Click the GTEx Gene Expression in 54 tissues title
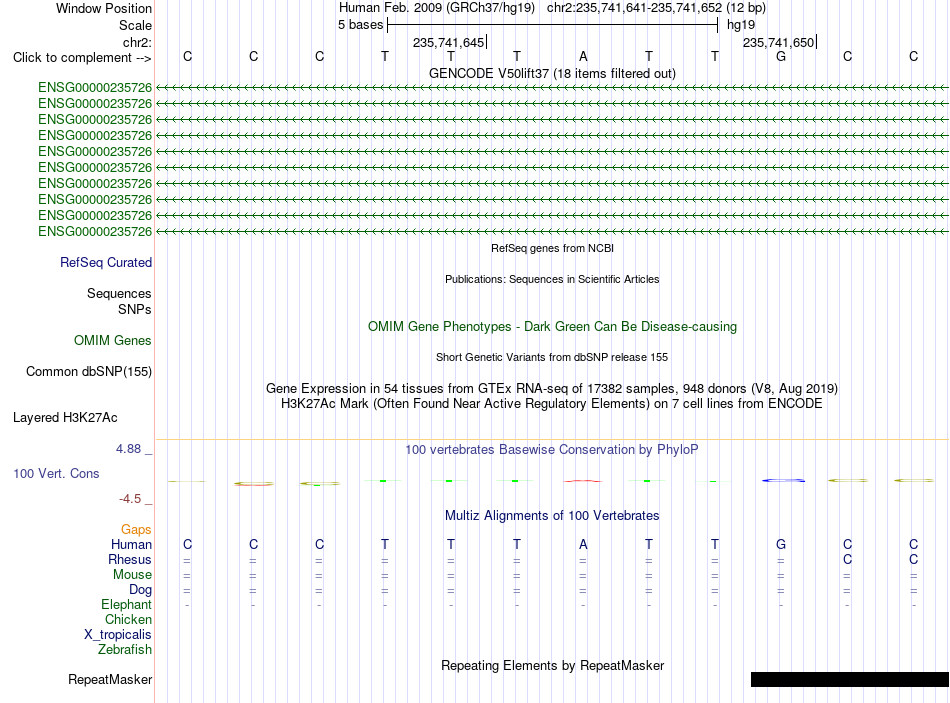 [552, 388]
